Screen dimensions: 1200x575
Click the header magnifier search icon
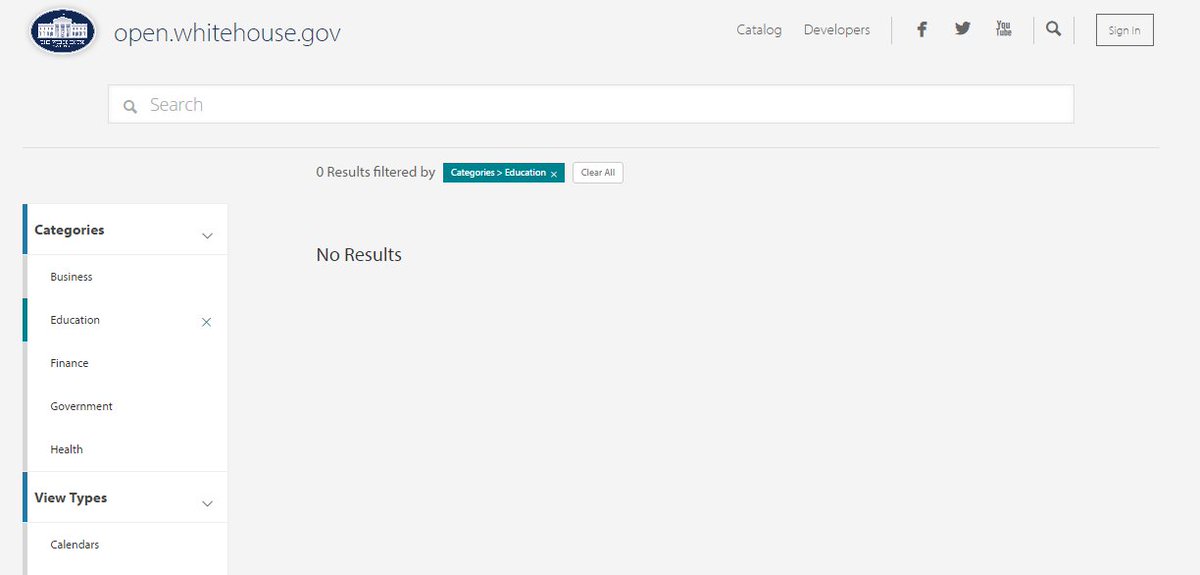coord(1053,29)
